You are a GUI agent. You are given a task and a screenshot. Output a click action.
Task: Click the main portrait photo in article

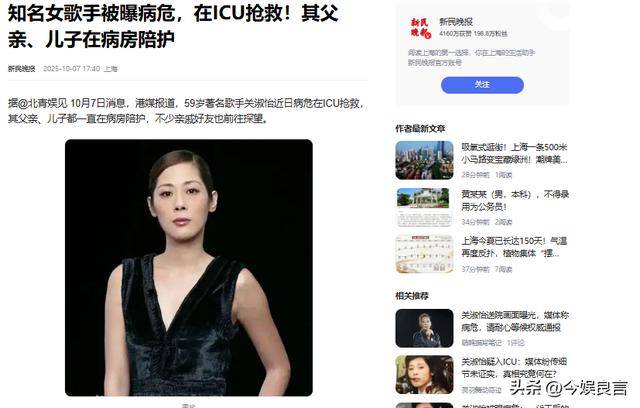pyautogui.click(x=189, y=268)
